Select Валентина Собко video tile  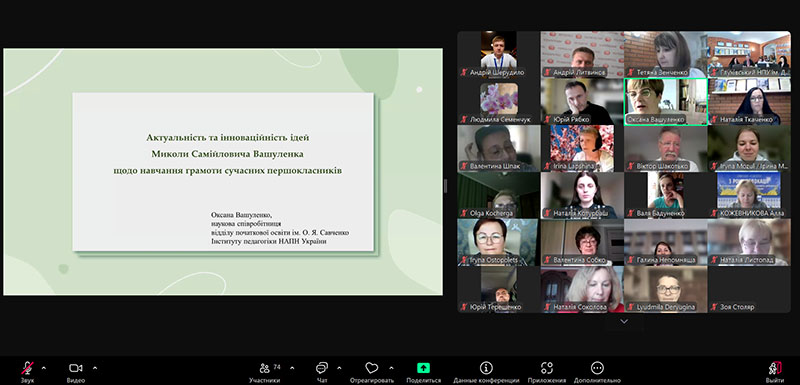[582, 242]
